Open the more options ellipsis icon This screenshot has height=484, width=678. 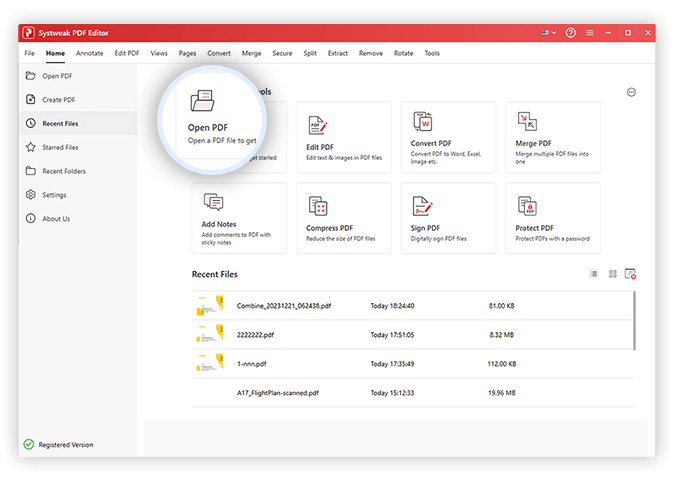[631, 92]
